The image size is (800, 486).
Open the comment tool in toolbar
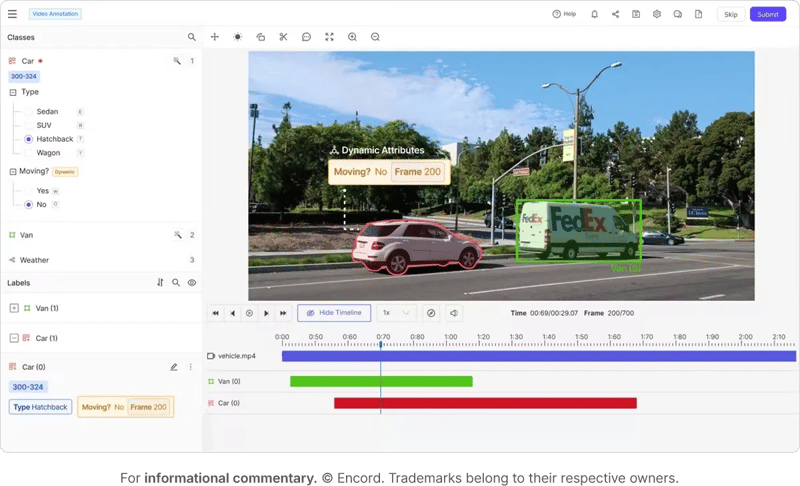(x=306, y=37)
